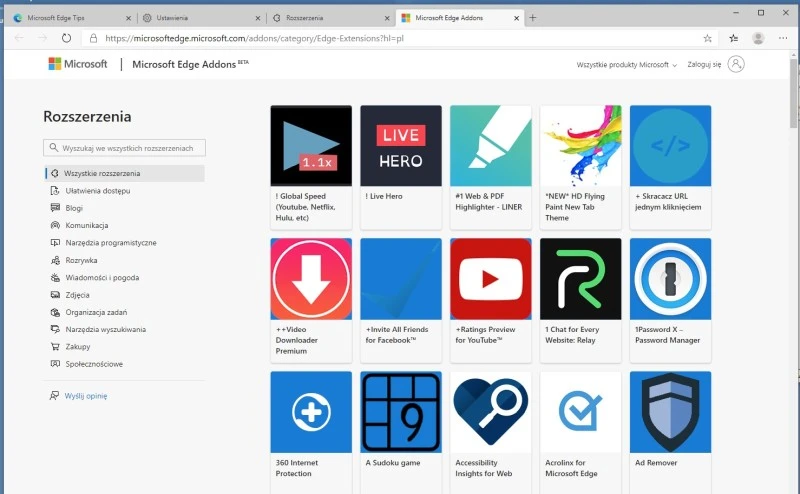Select Wiadomości i pogoda category
The height and width of the screenshot is (494, 800).
[x=102, y=278]
